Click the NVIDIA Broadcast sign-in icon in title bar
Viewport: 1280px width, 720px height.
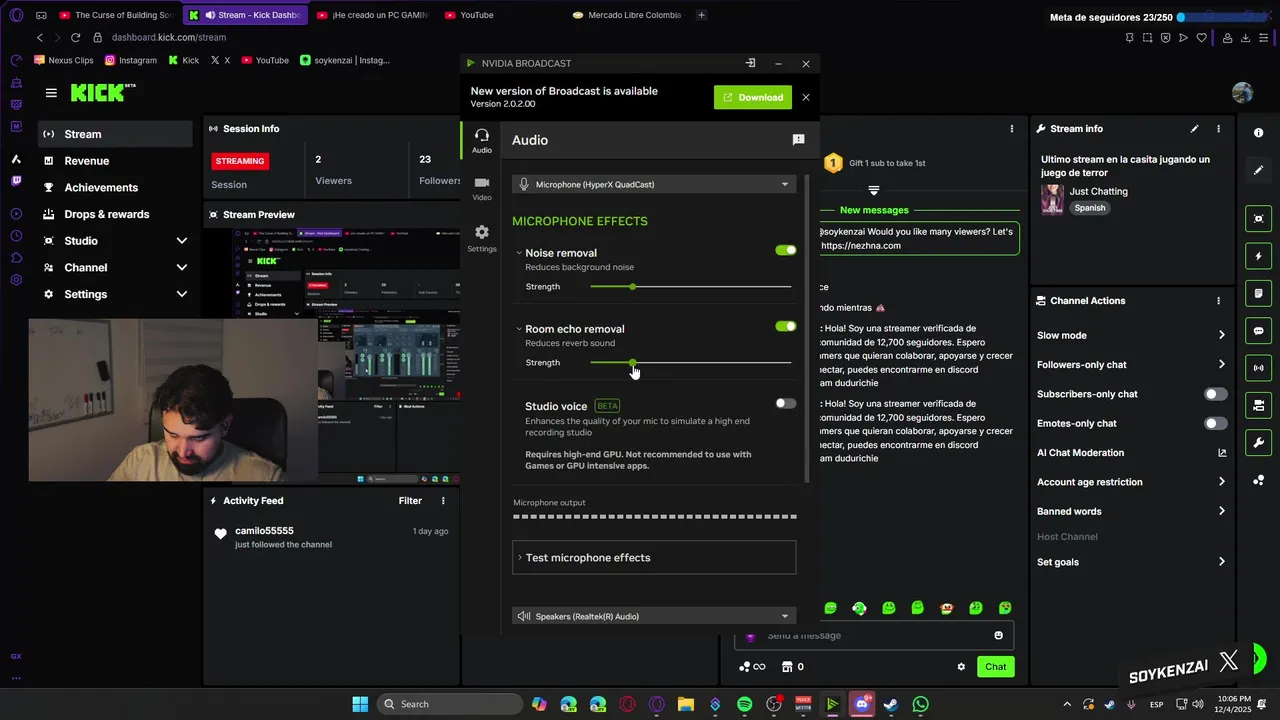tap(750, 63)
